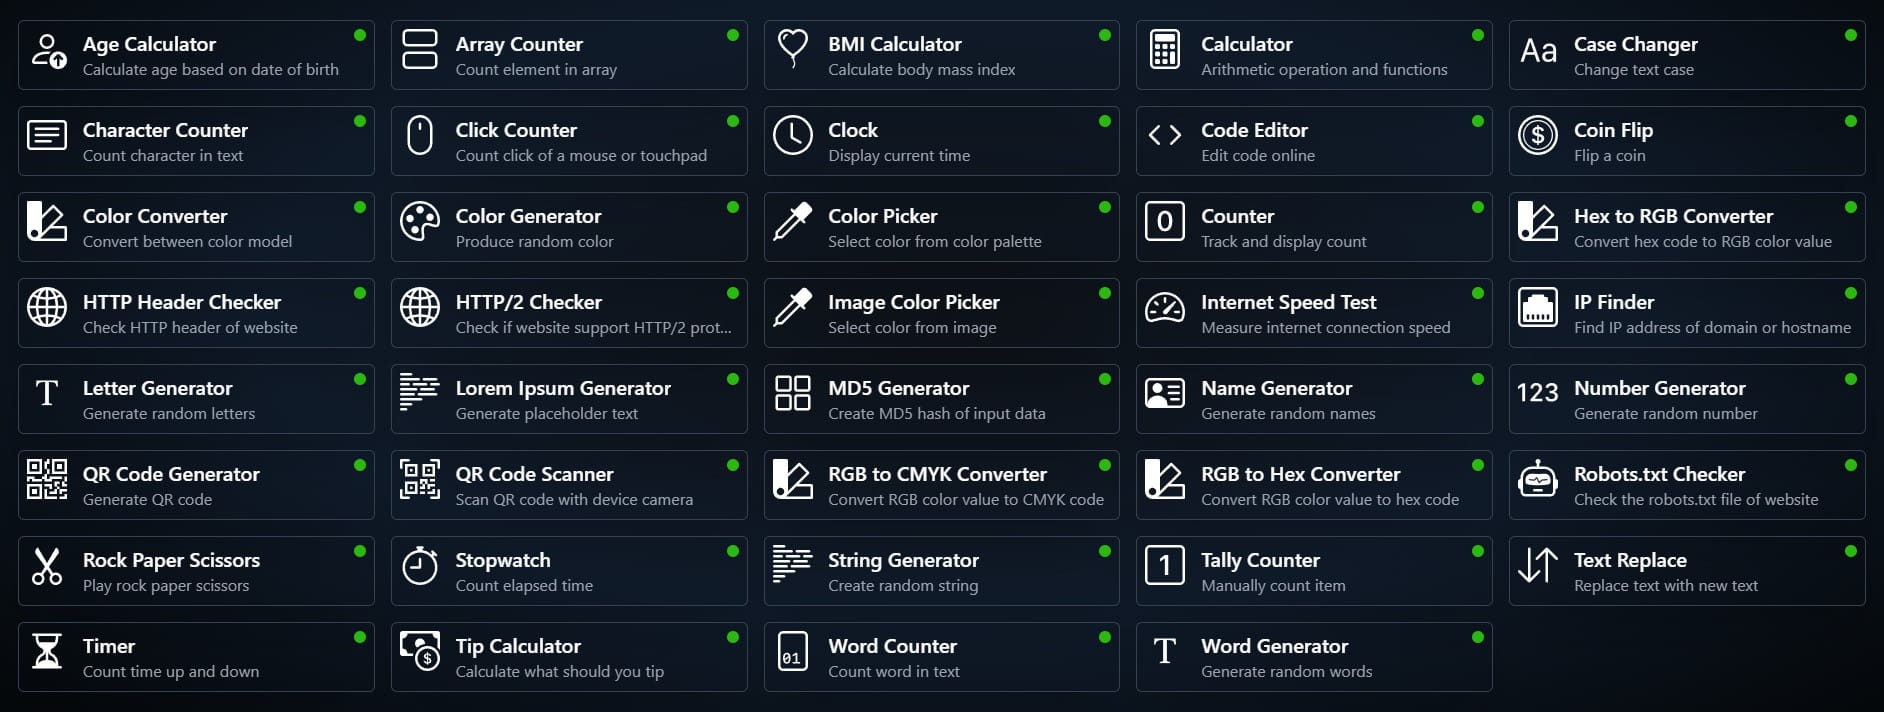This screenshot has height=712, width=1884.
Task: Click the green status dot on Age Calculator
Action: 360,35
